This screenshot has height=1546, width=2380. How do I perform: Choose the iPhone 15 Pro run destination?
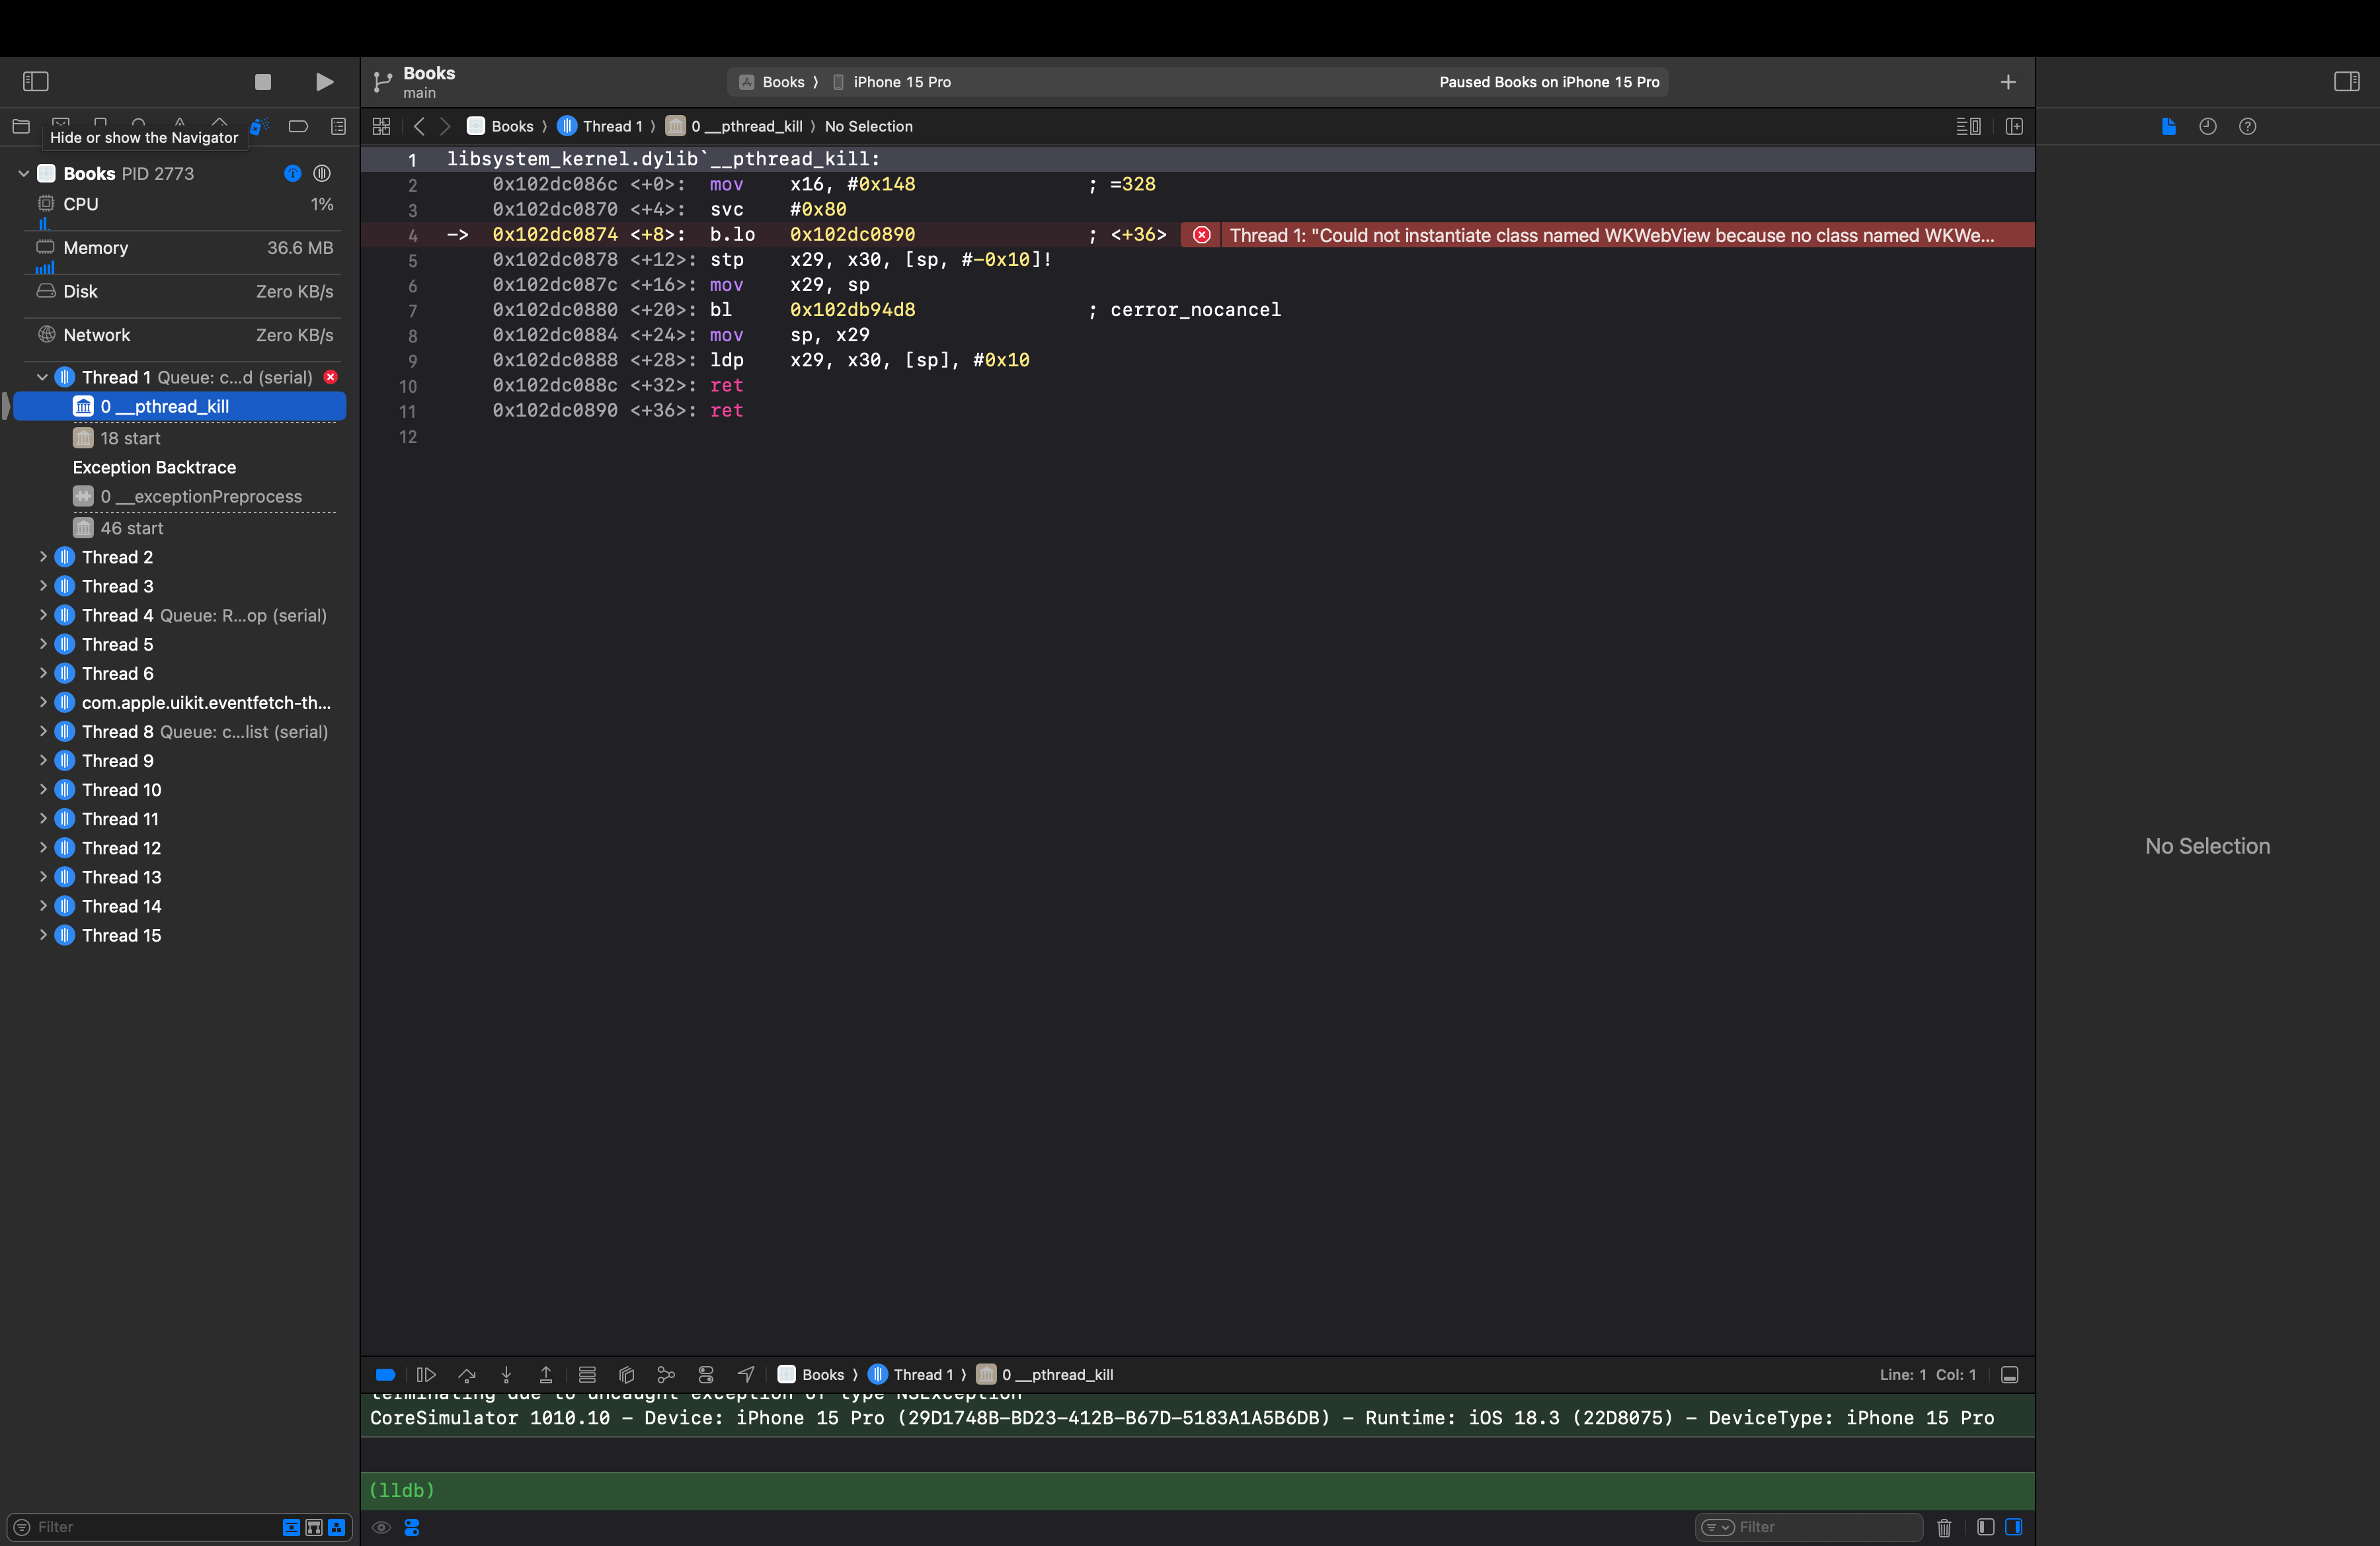[892, 82]
